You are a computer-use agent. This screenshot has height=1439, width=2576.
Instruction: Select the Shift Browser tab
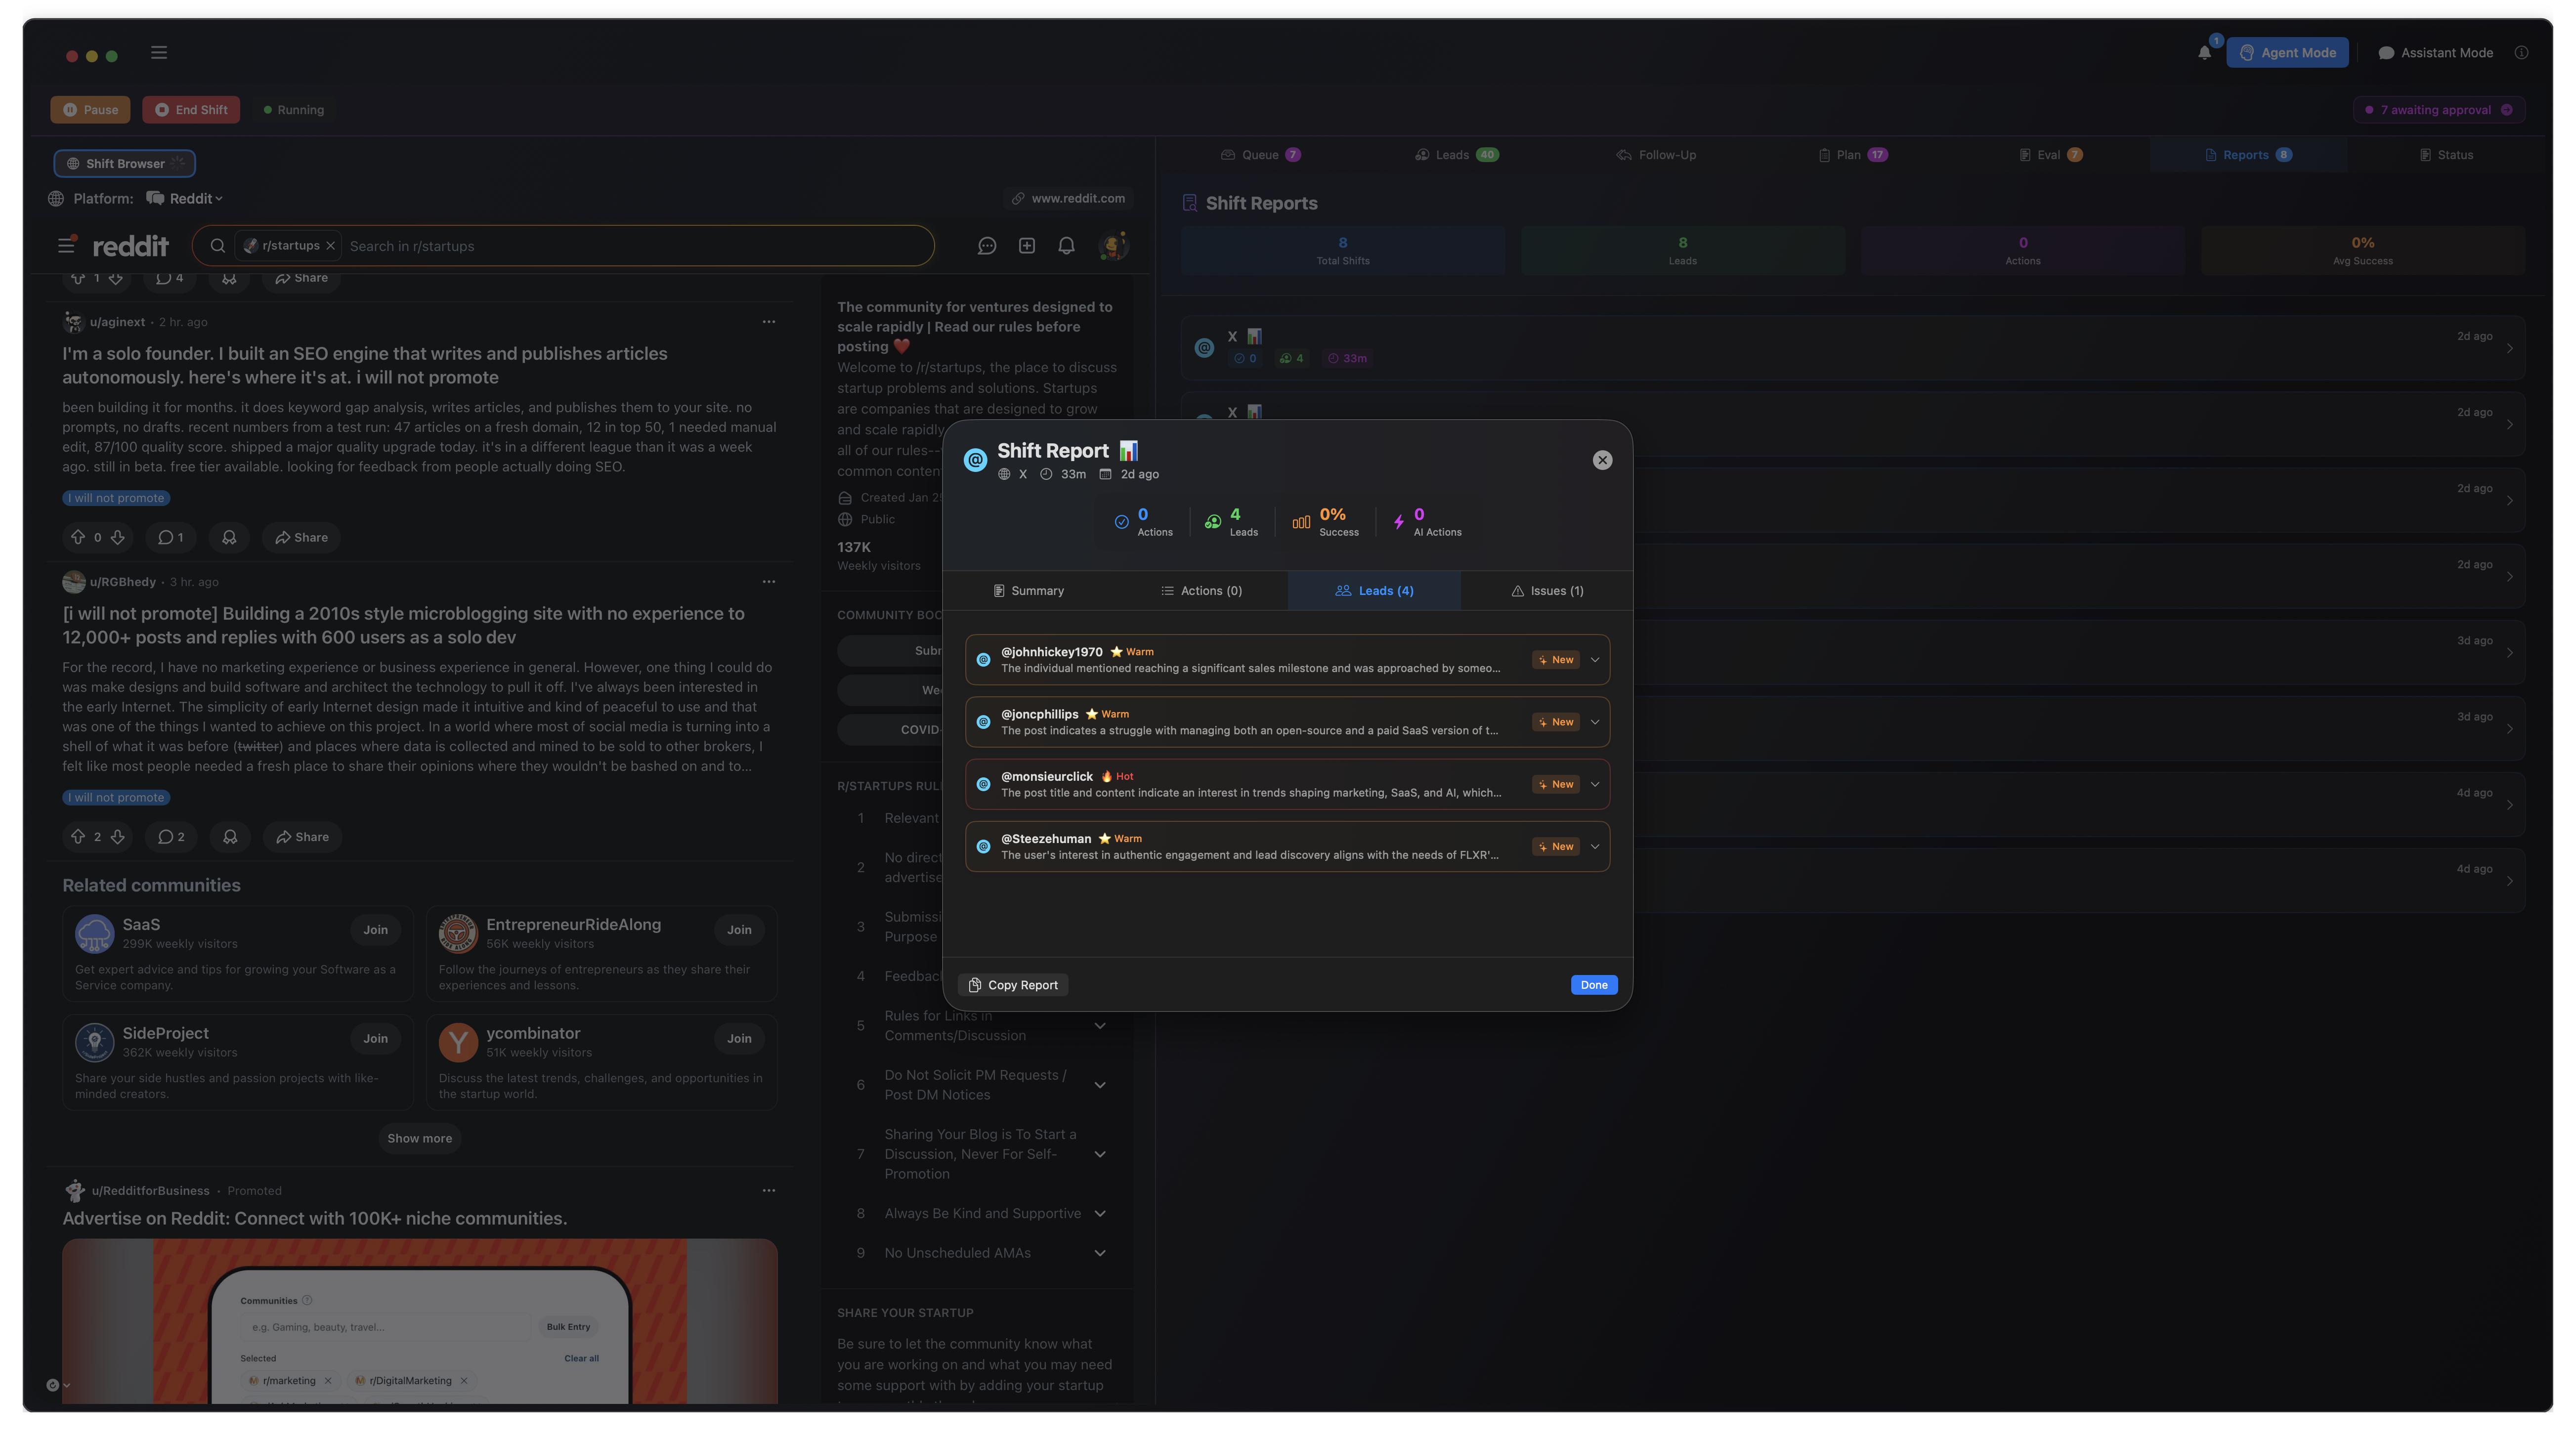click(x=124, y=163)
